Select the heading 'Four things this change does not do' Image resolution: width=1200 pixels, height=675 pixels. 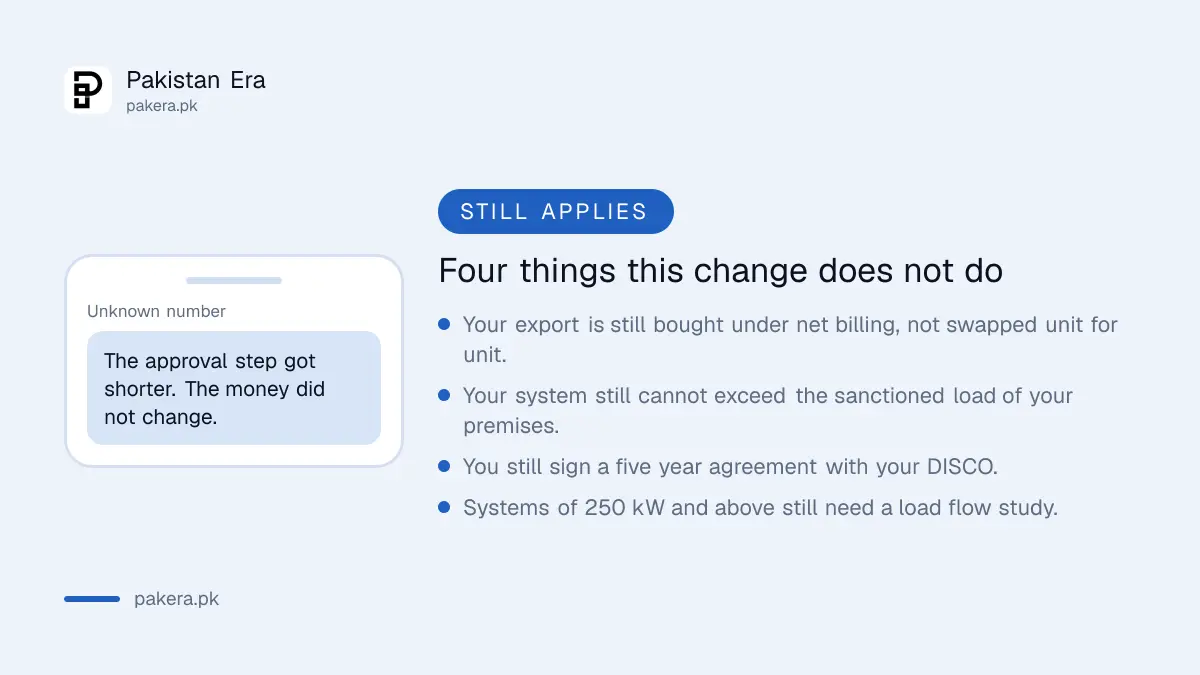click(x=721, y=271)
